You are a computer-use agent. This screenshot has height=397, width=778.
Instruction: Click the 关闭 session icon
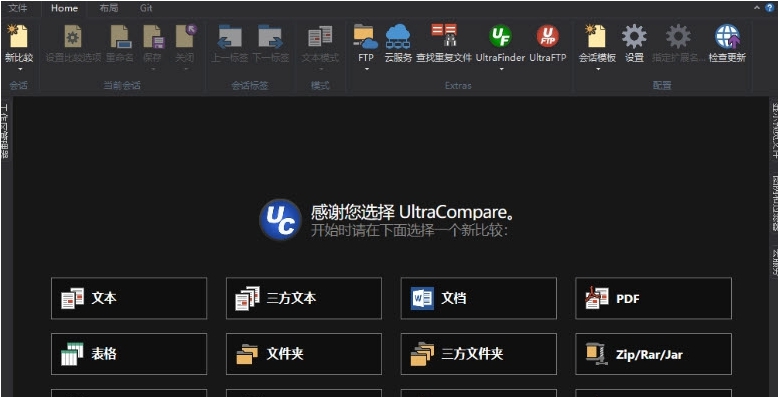[x=186, y=36]
